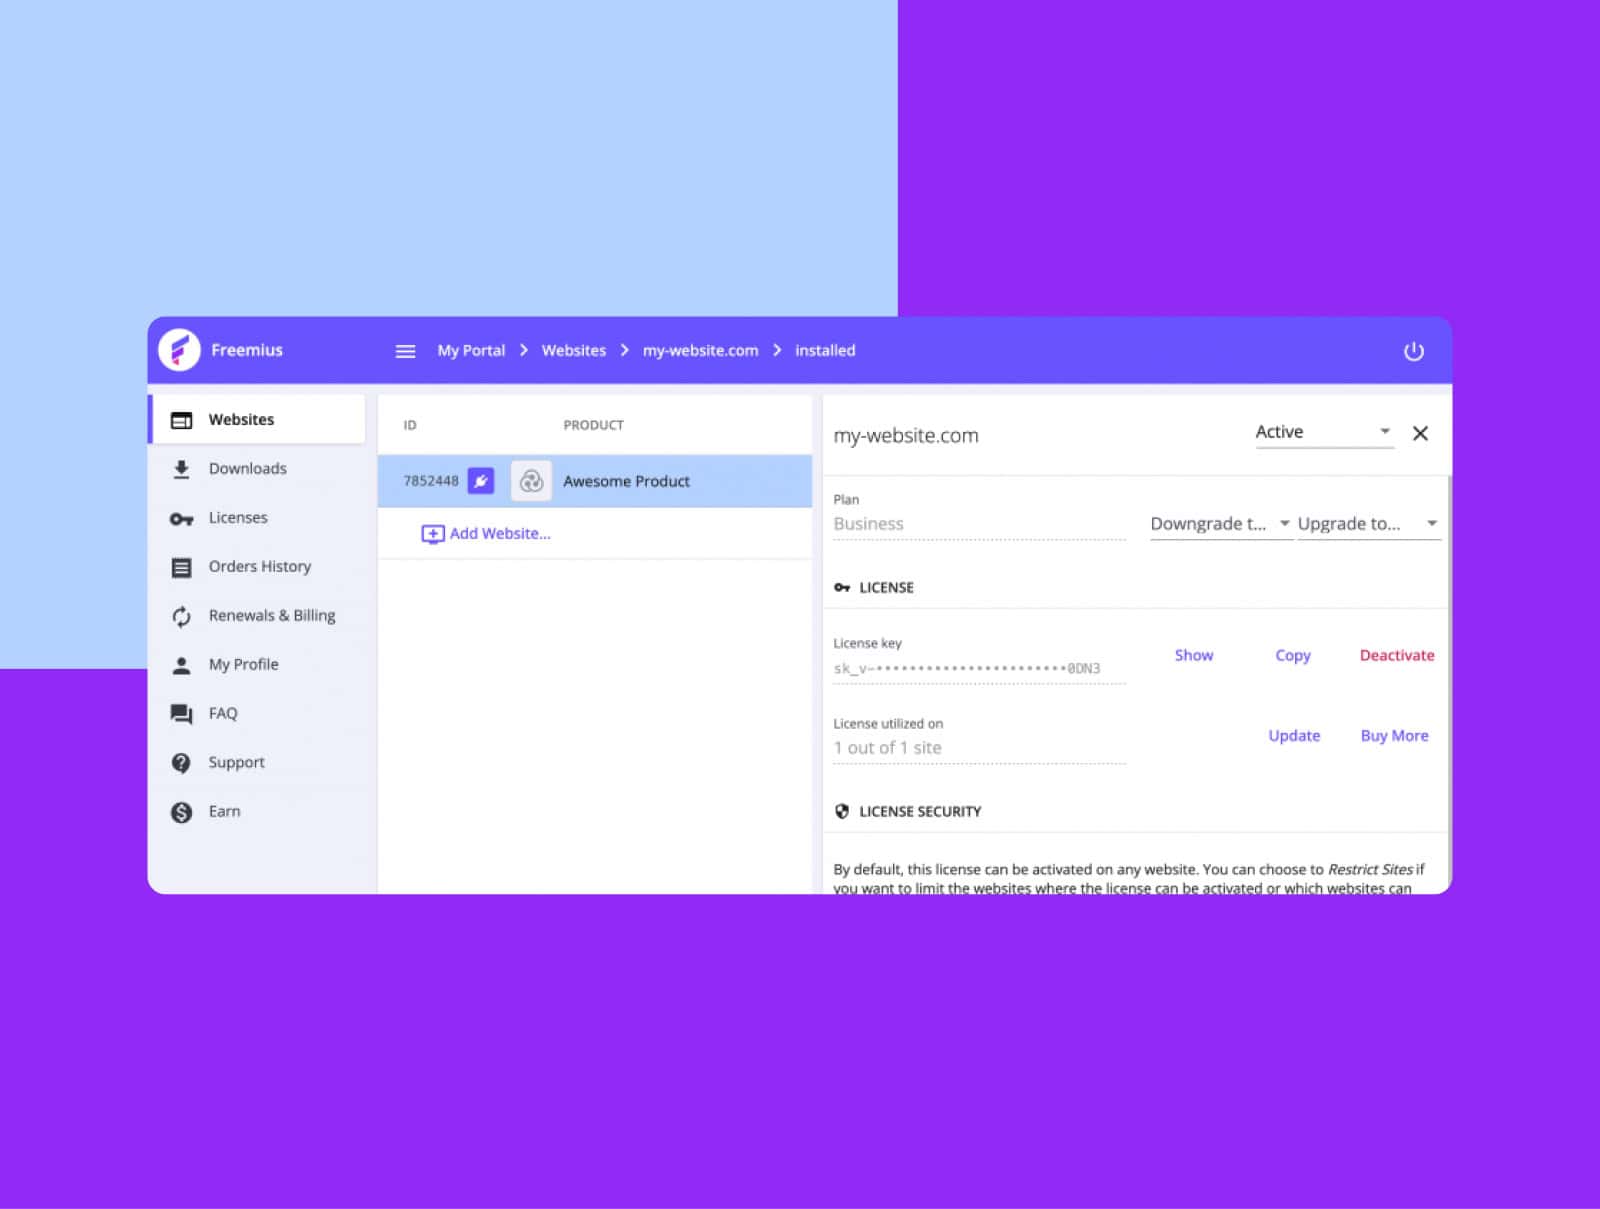The height and width of the screenshot is (1209, 1600).
Task: Open the FAQ section
Action: (x=258, y=713)
